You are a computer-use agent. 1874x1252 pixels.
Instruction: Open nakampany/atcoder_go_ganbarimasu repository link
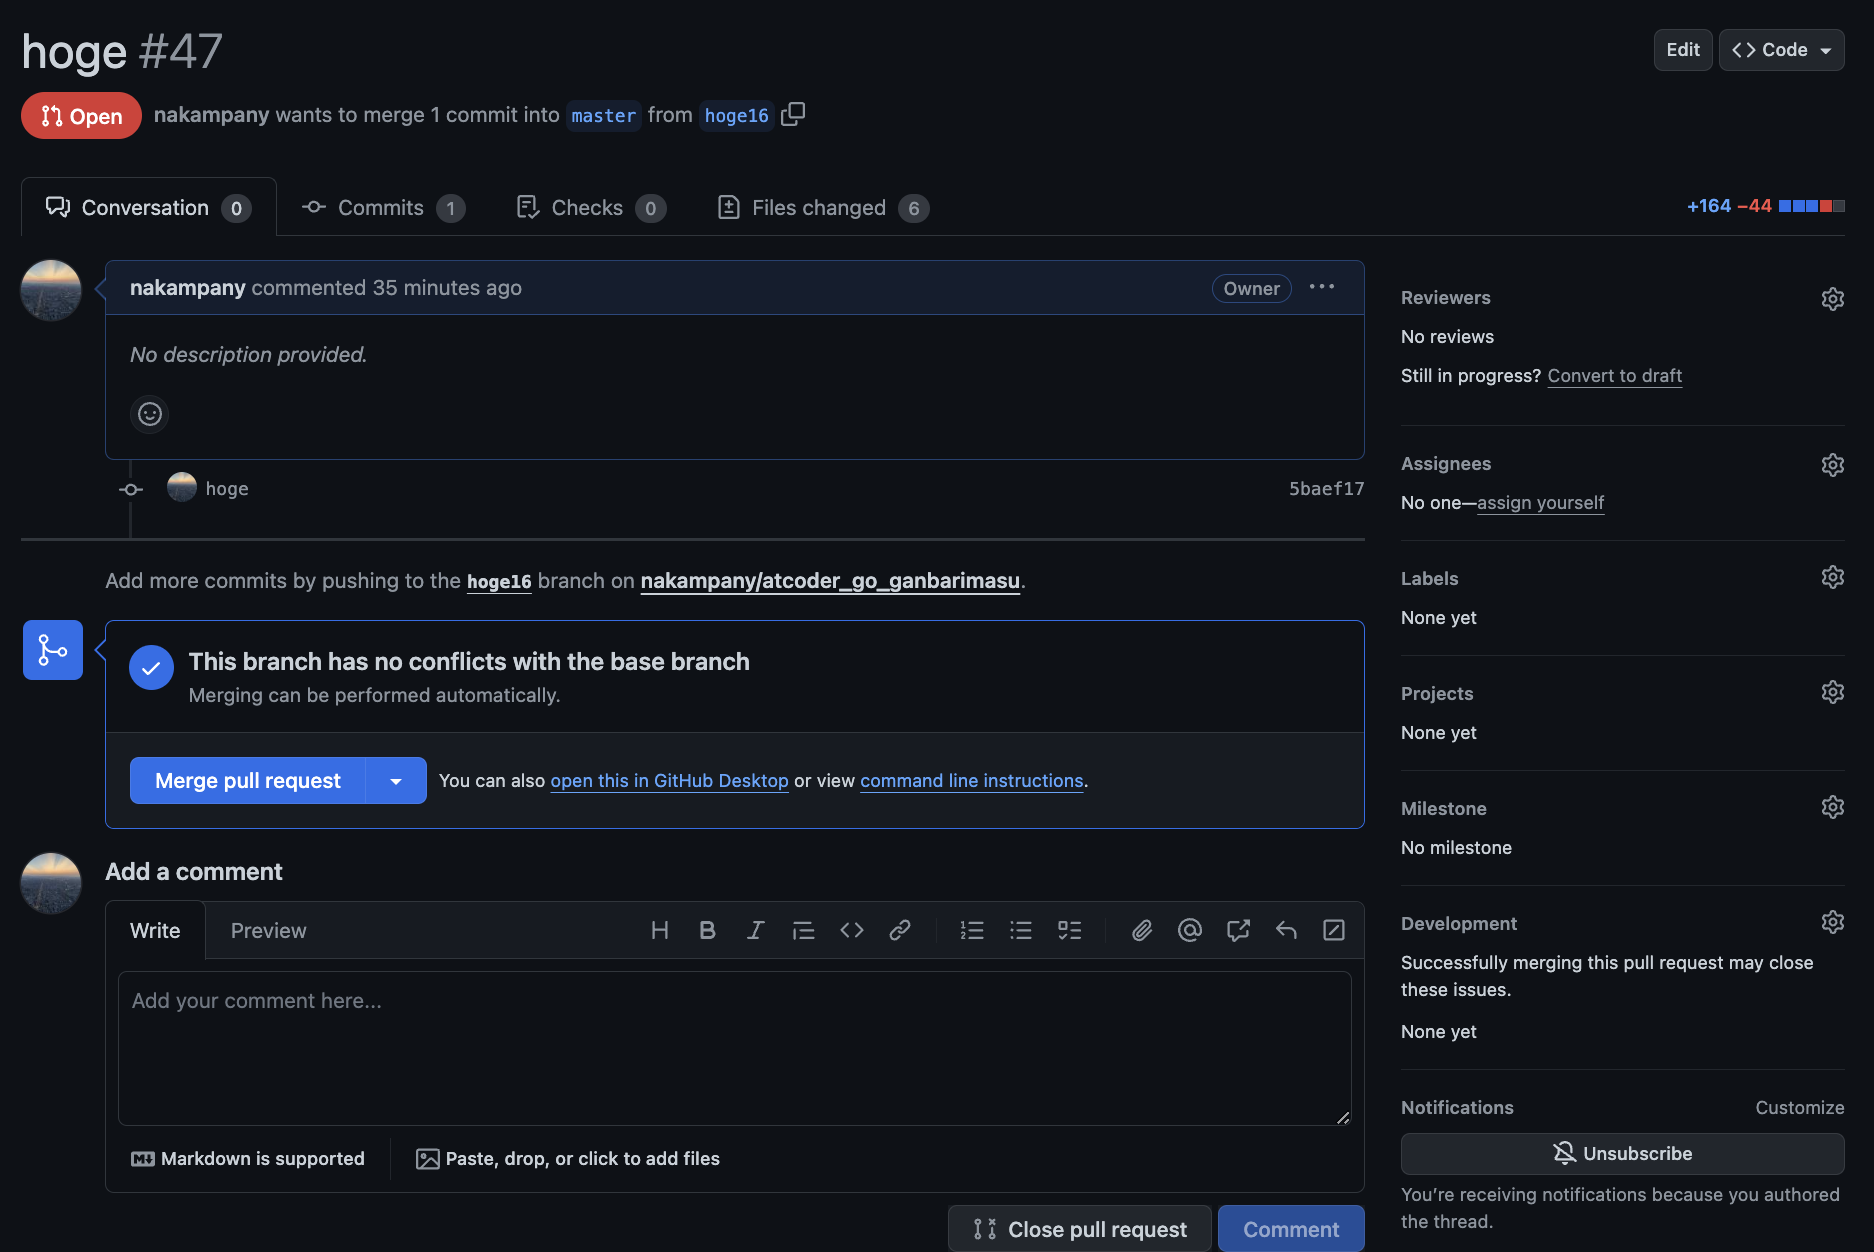tap(830, 580)
